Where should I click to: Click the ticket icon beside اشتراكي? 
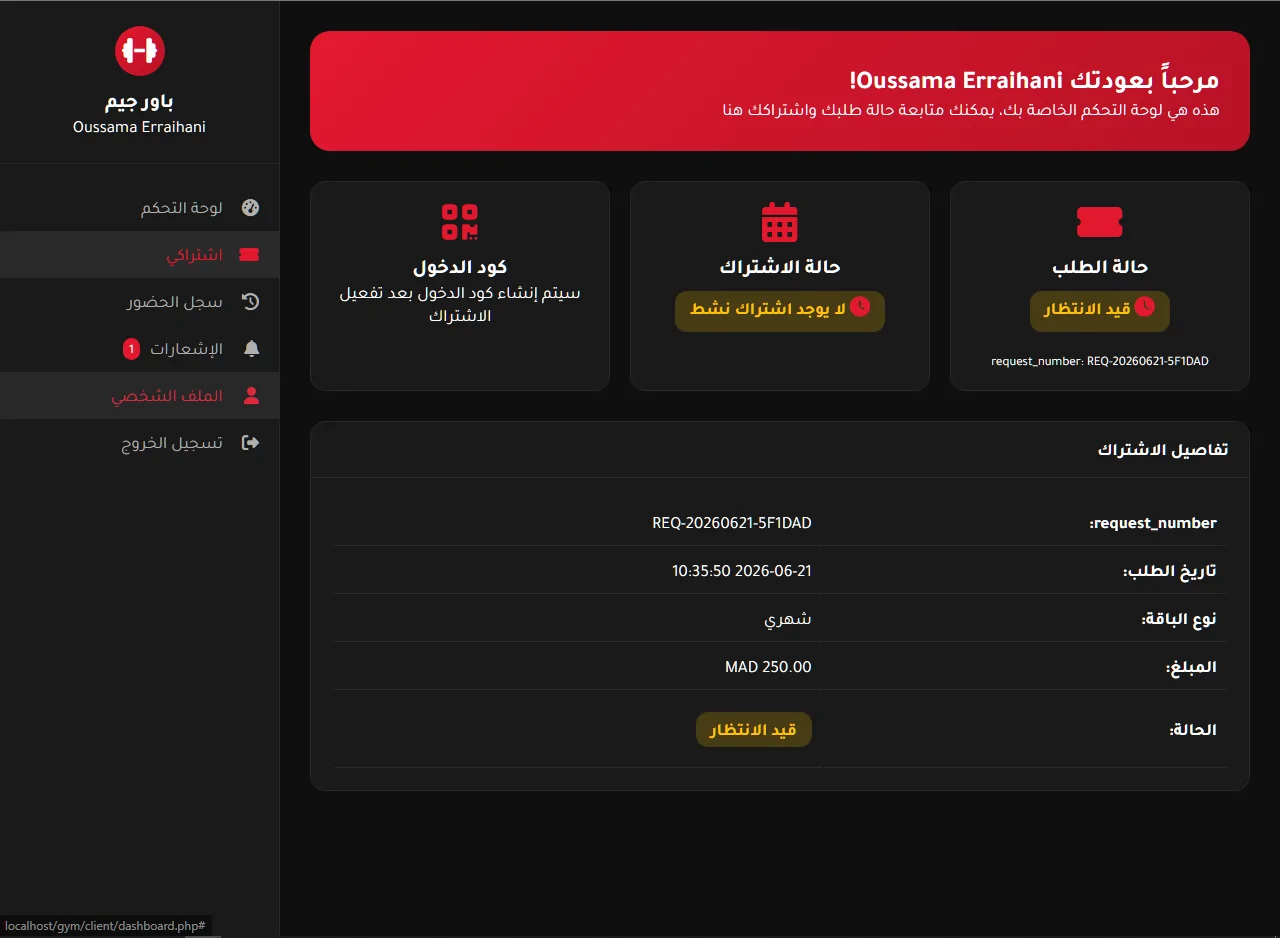point(250,255)
